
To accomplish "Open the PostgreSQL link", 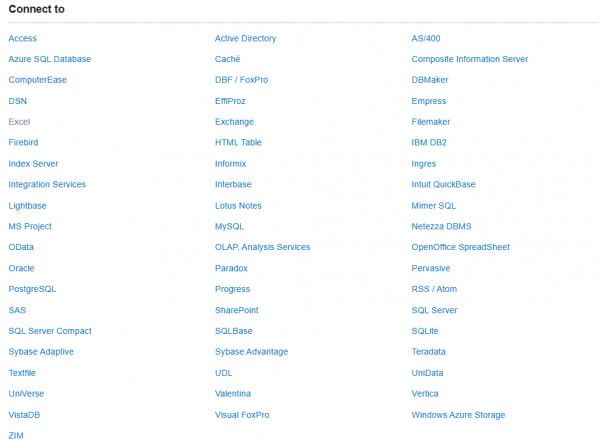I will coord(32,289).
